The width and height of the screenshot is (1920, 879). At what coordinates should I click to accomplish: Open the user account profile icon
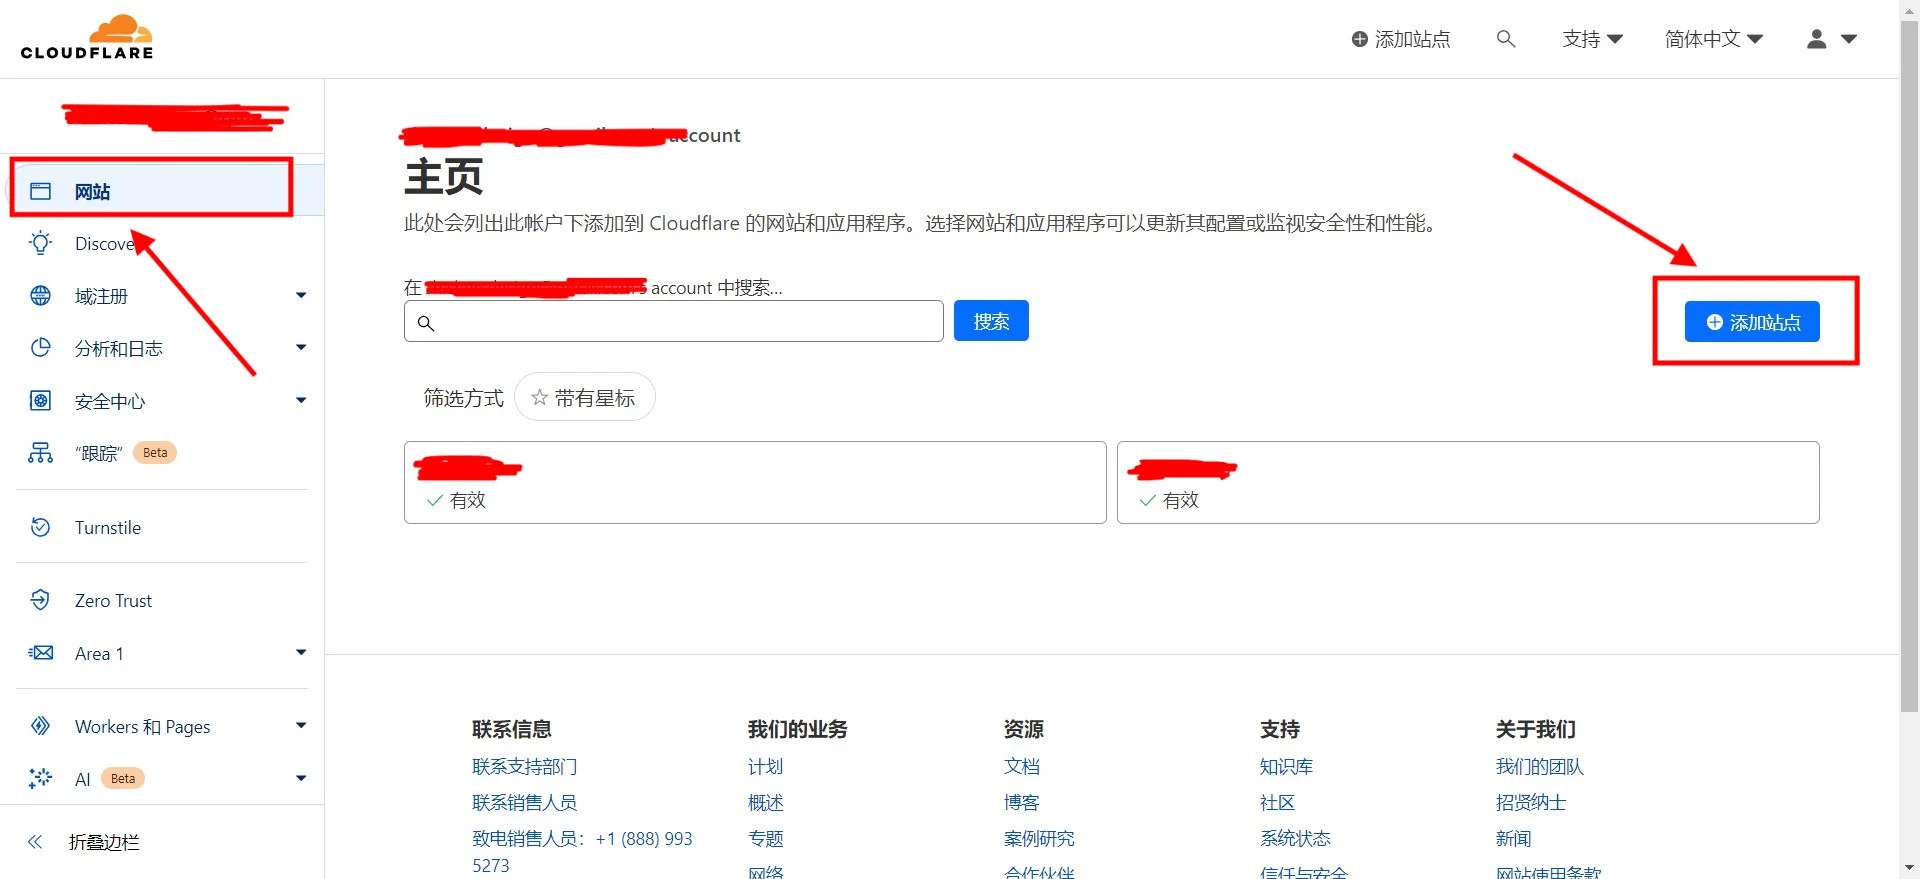click(x=1817, y=39)
